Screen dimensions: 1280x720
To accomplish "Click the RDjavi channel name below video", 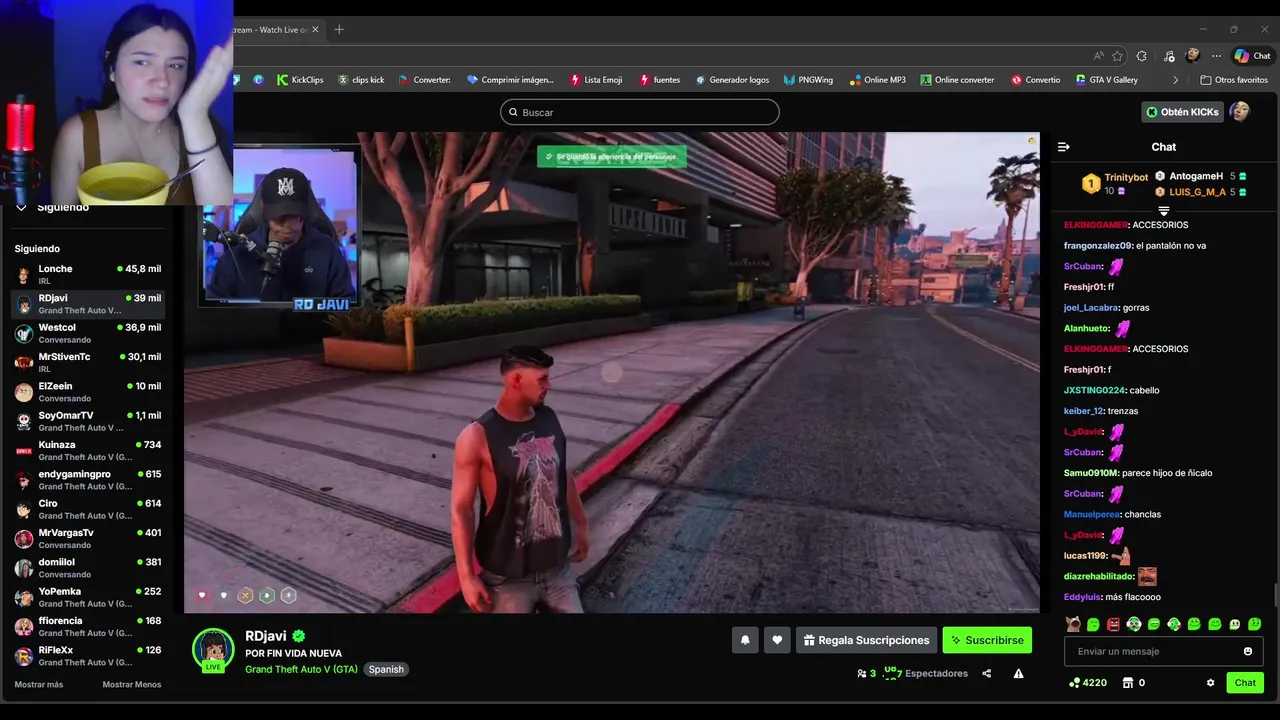I will click(266, 636).
